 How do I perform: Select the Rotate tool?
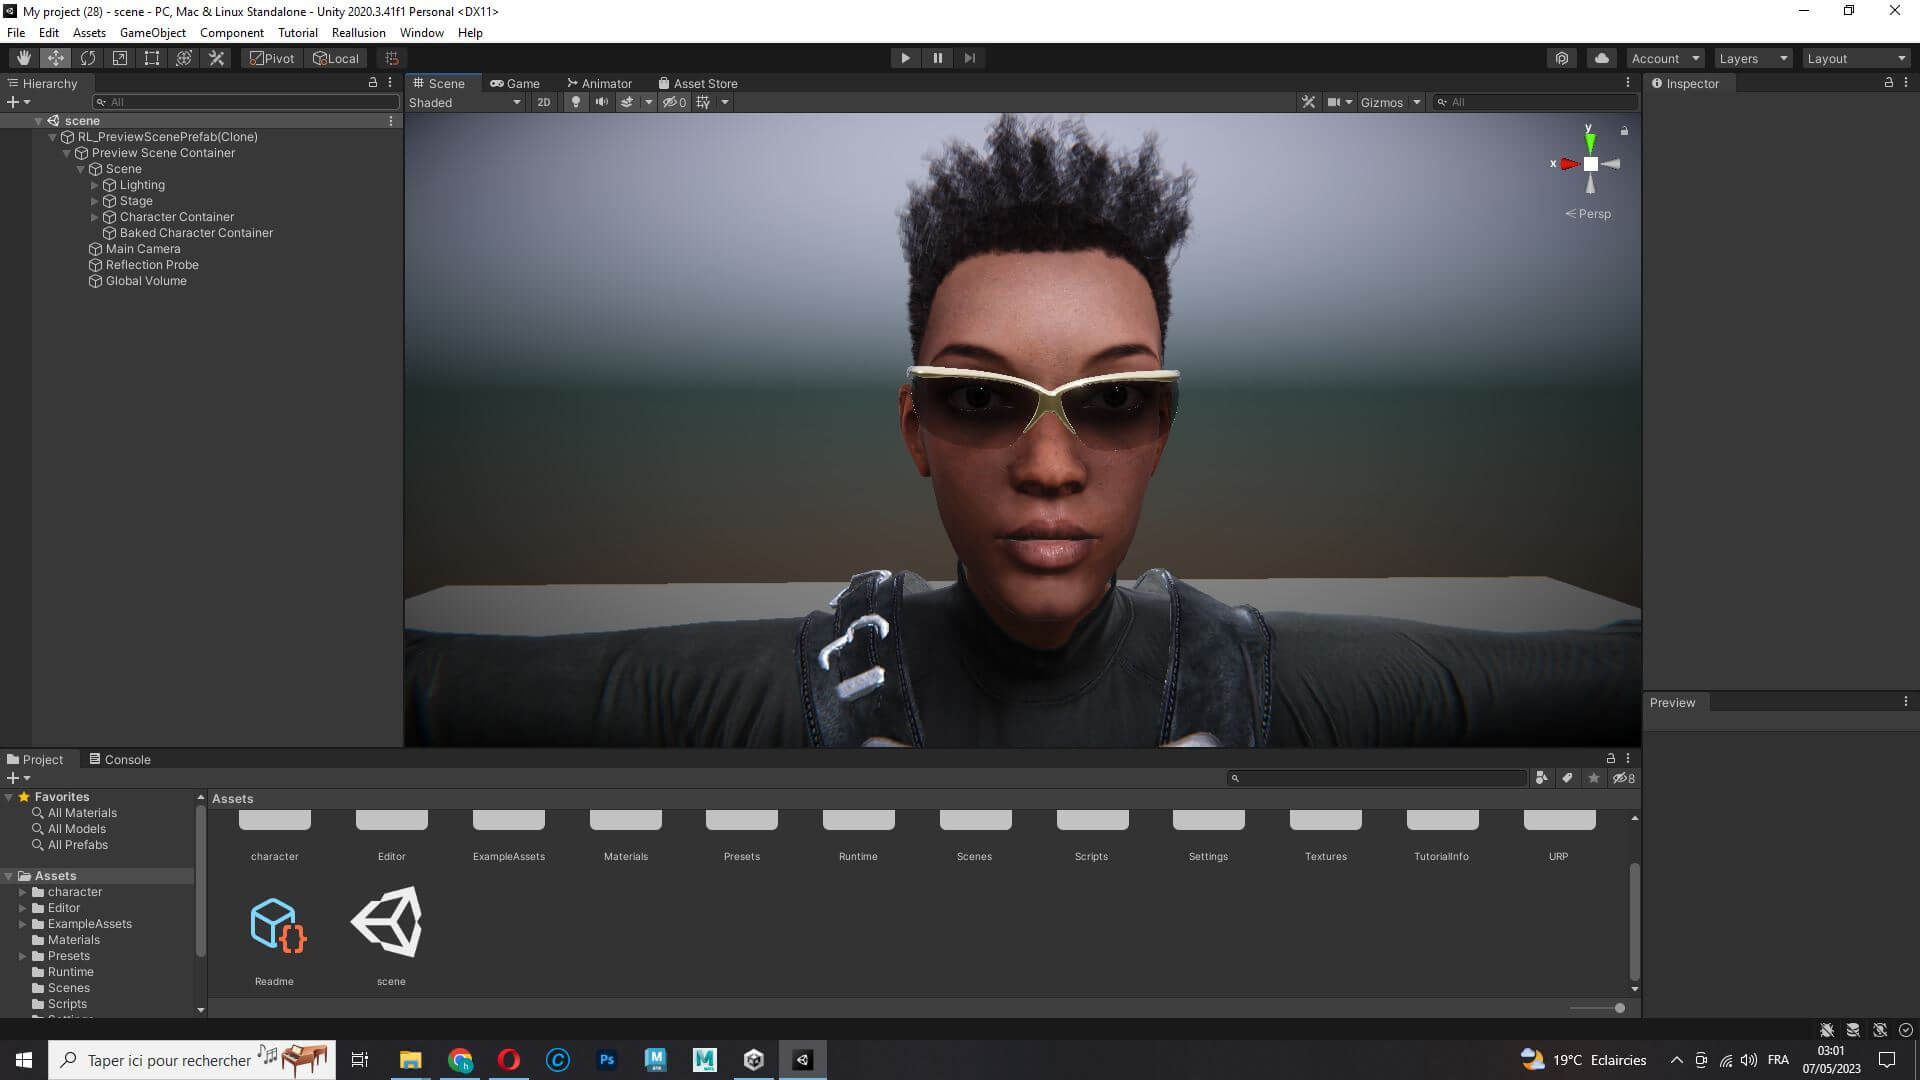(x=88, y=58)
